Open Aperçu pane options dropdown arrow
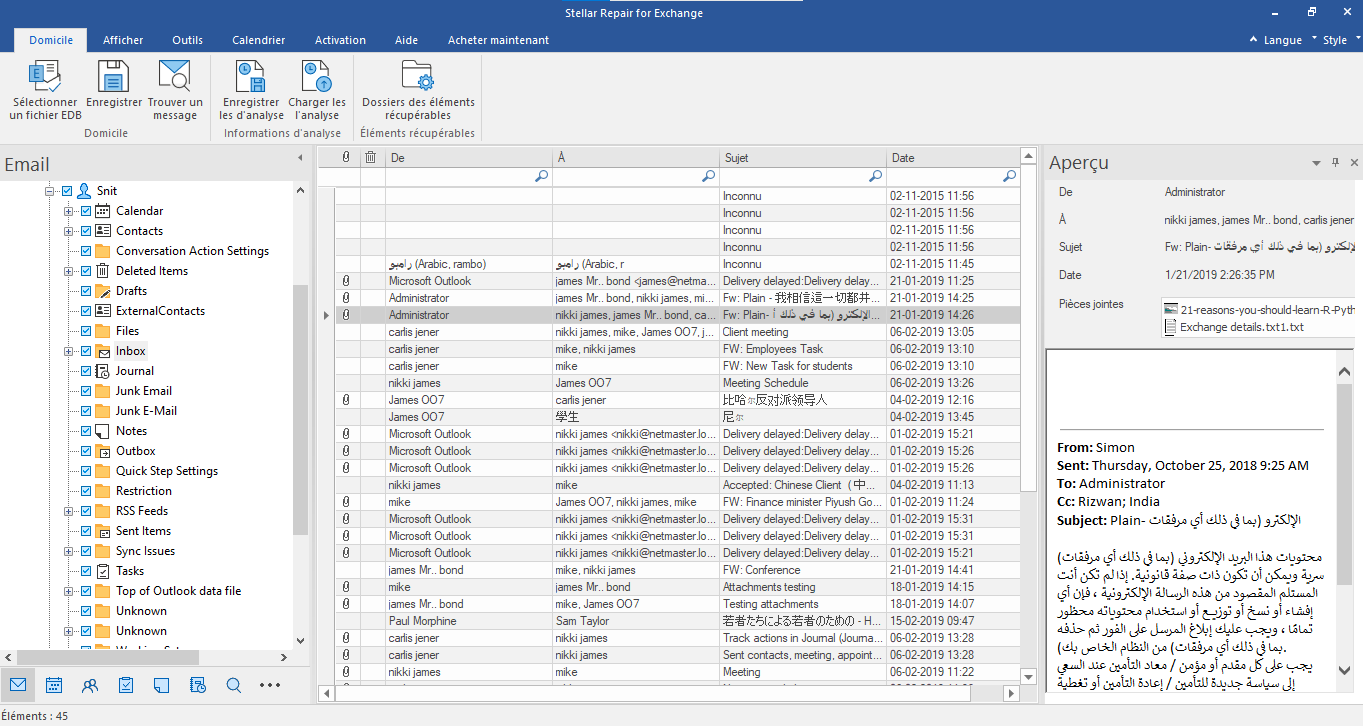 click(1317, 162)
